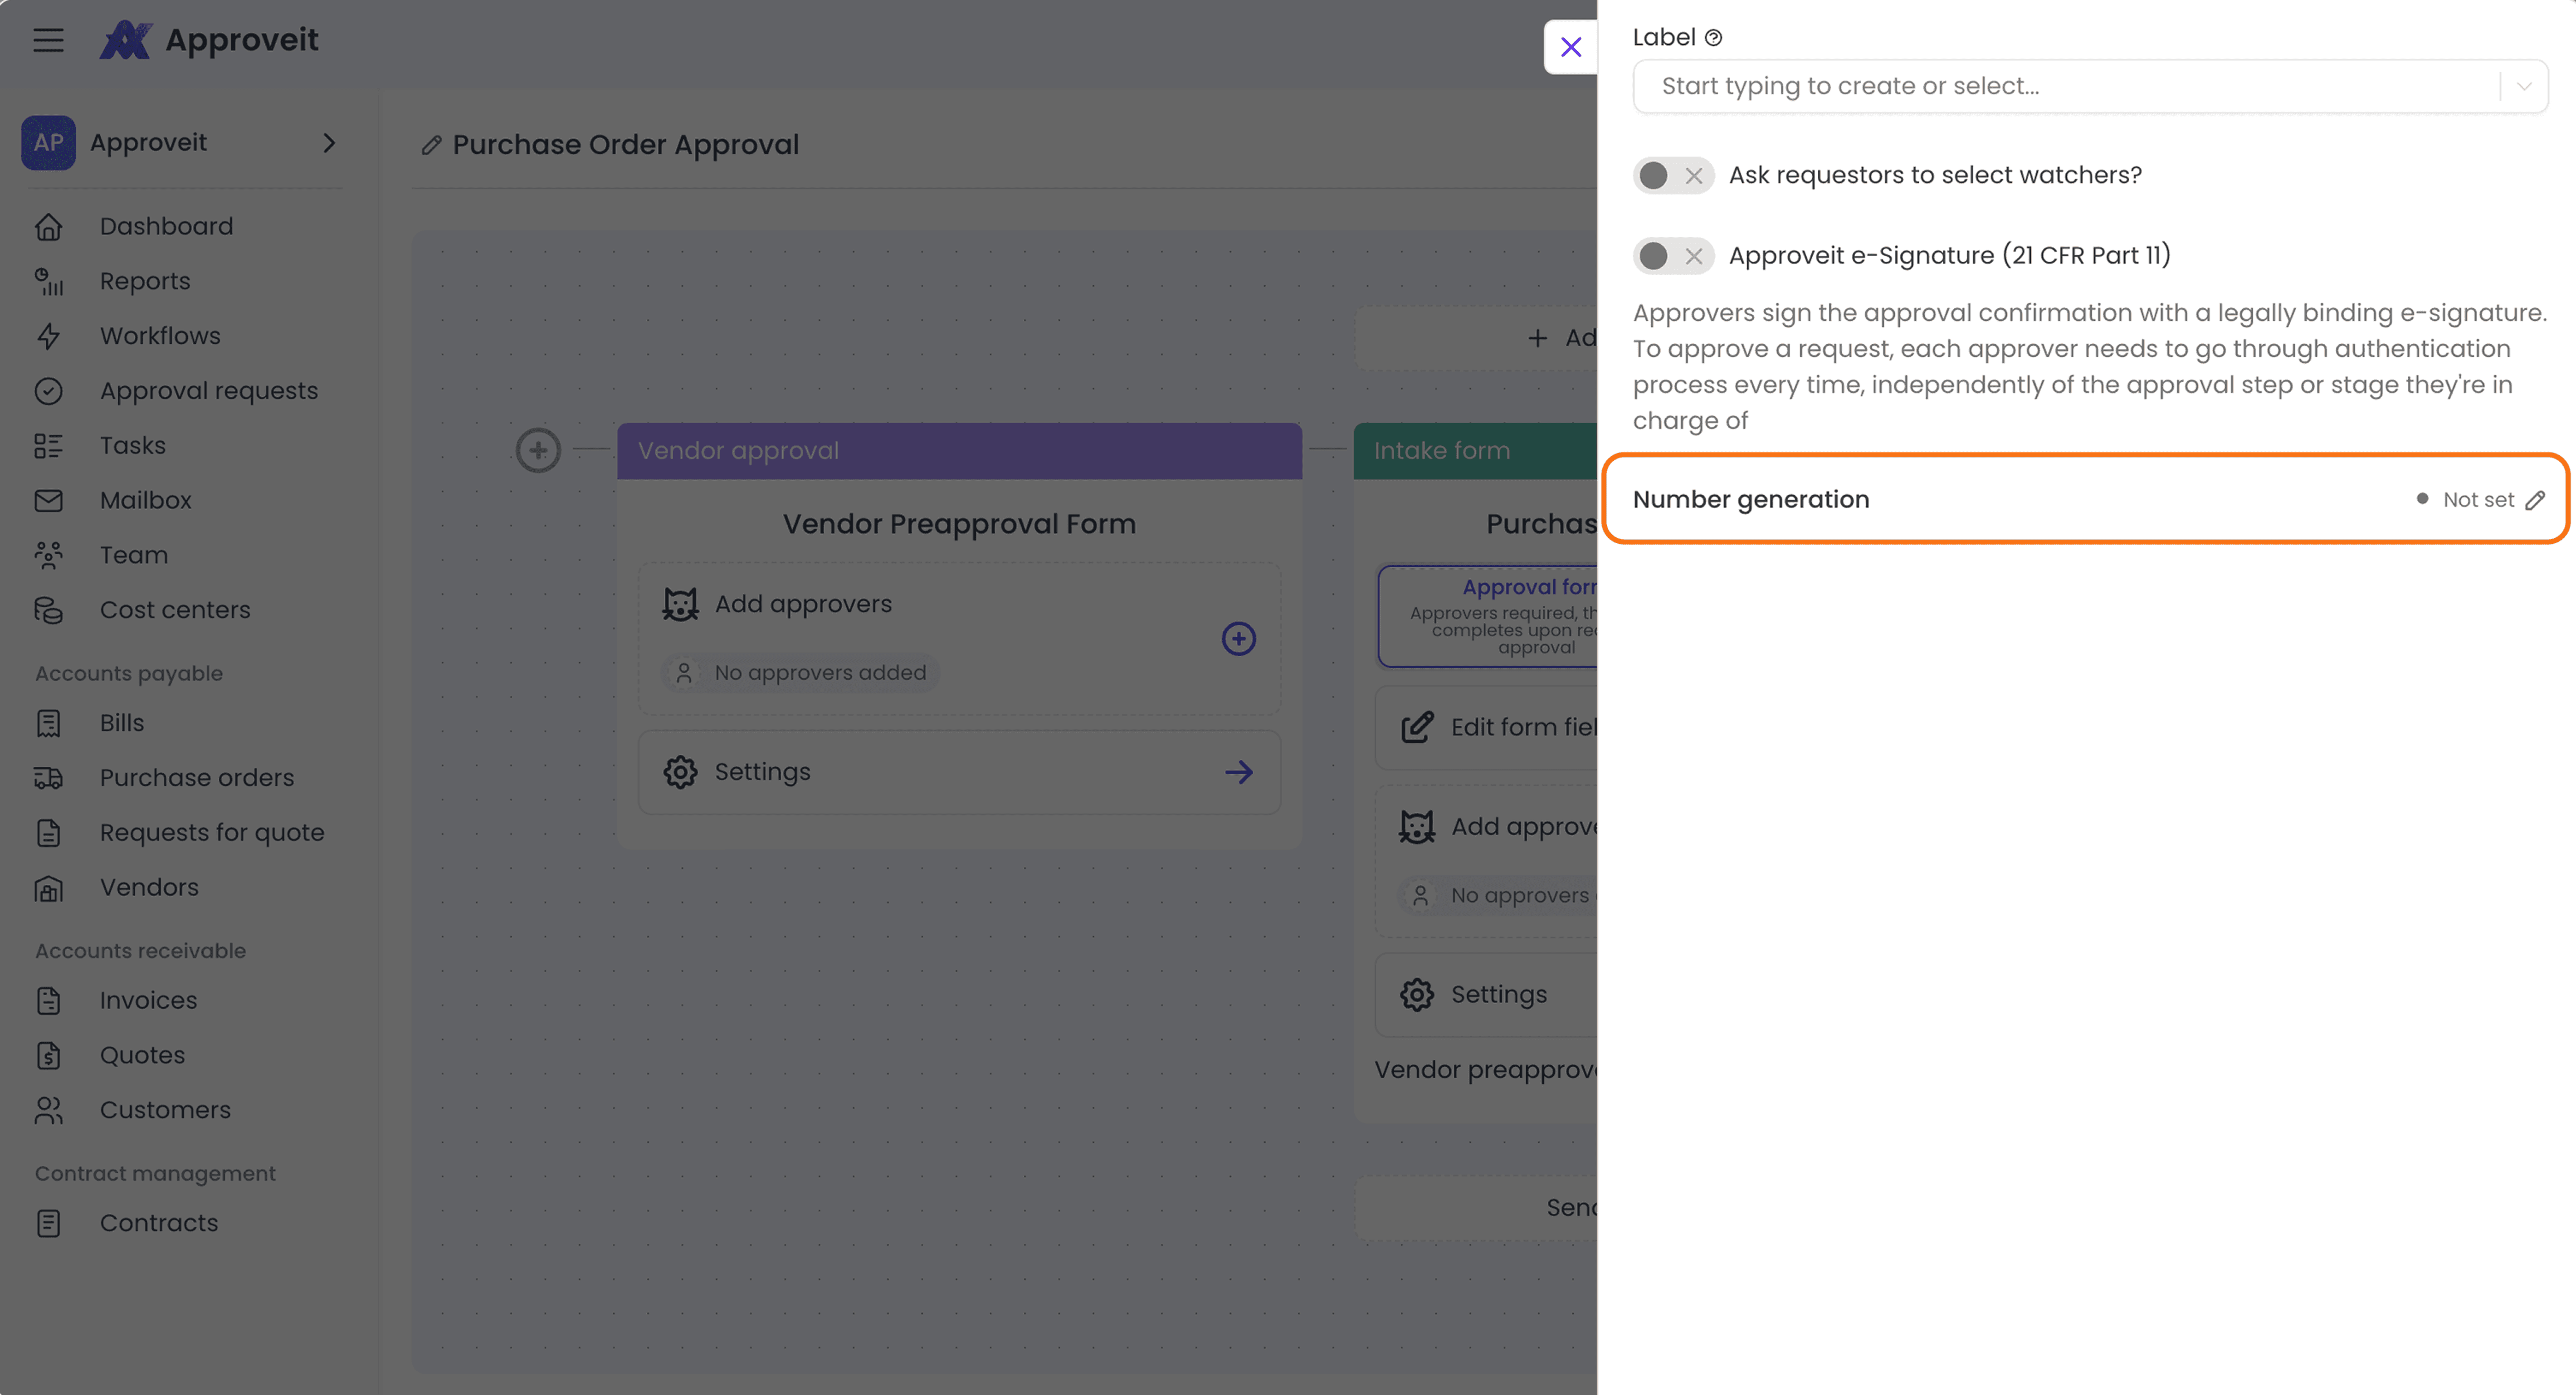Click the Label help icon
Viewport: 2576px width, 1395px height.
1713,38
